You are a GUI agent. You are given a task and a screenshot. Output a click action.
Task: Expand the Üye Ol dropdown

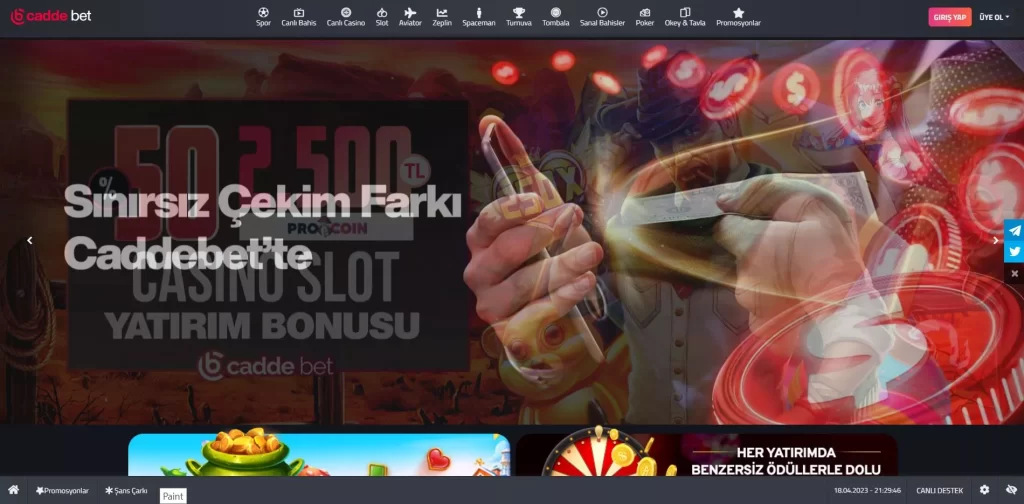993,17
